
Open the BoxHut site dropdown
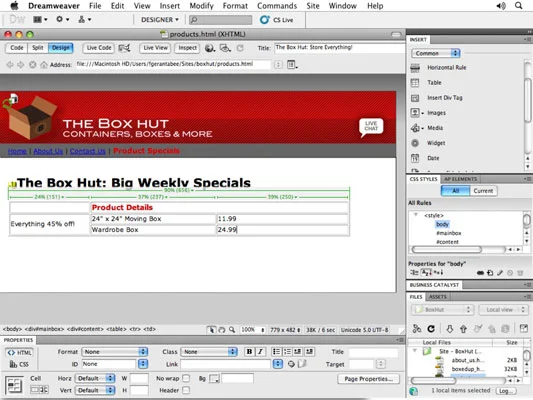pyautogui.click(x=442, y=310)
